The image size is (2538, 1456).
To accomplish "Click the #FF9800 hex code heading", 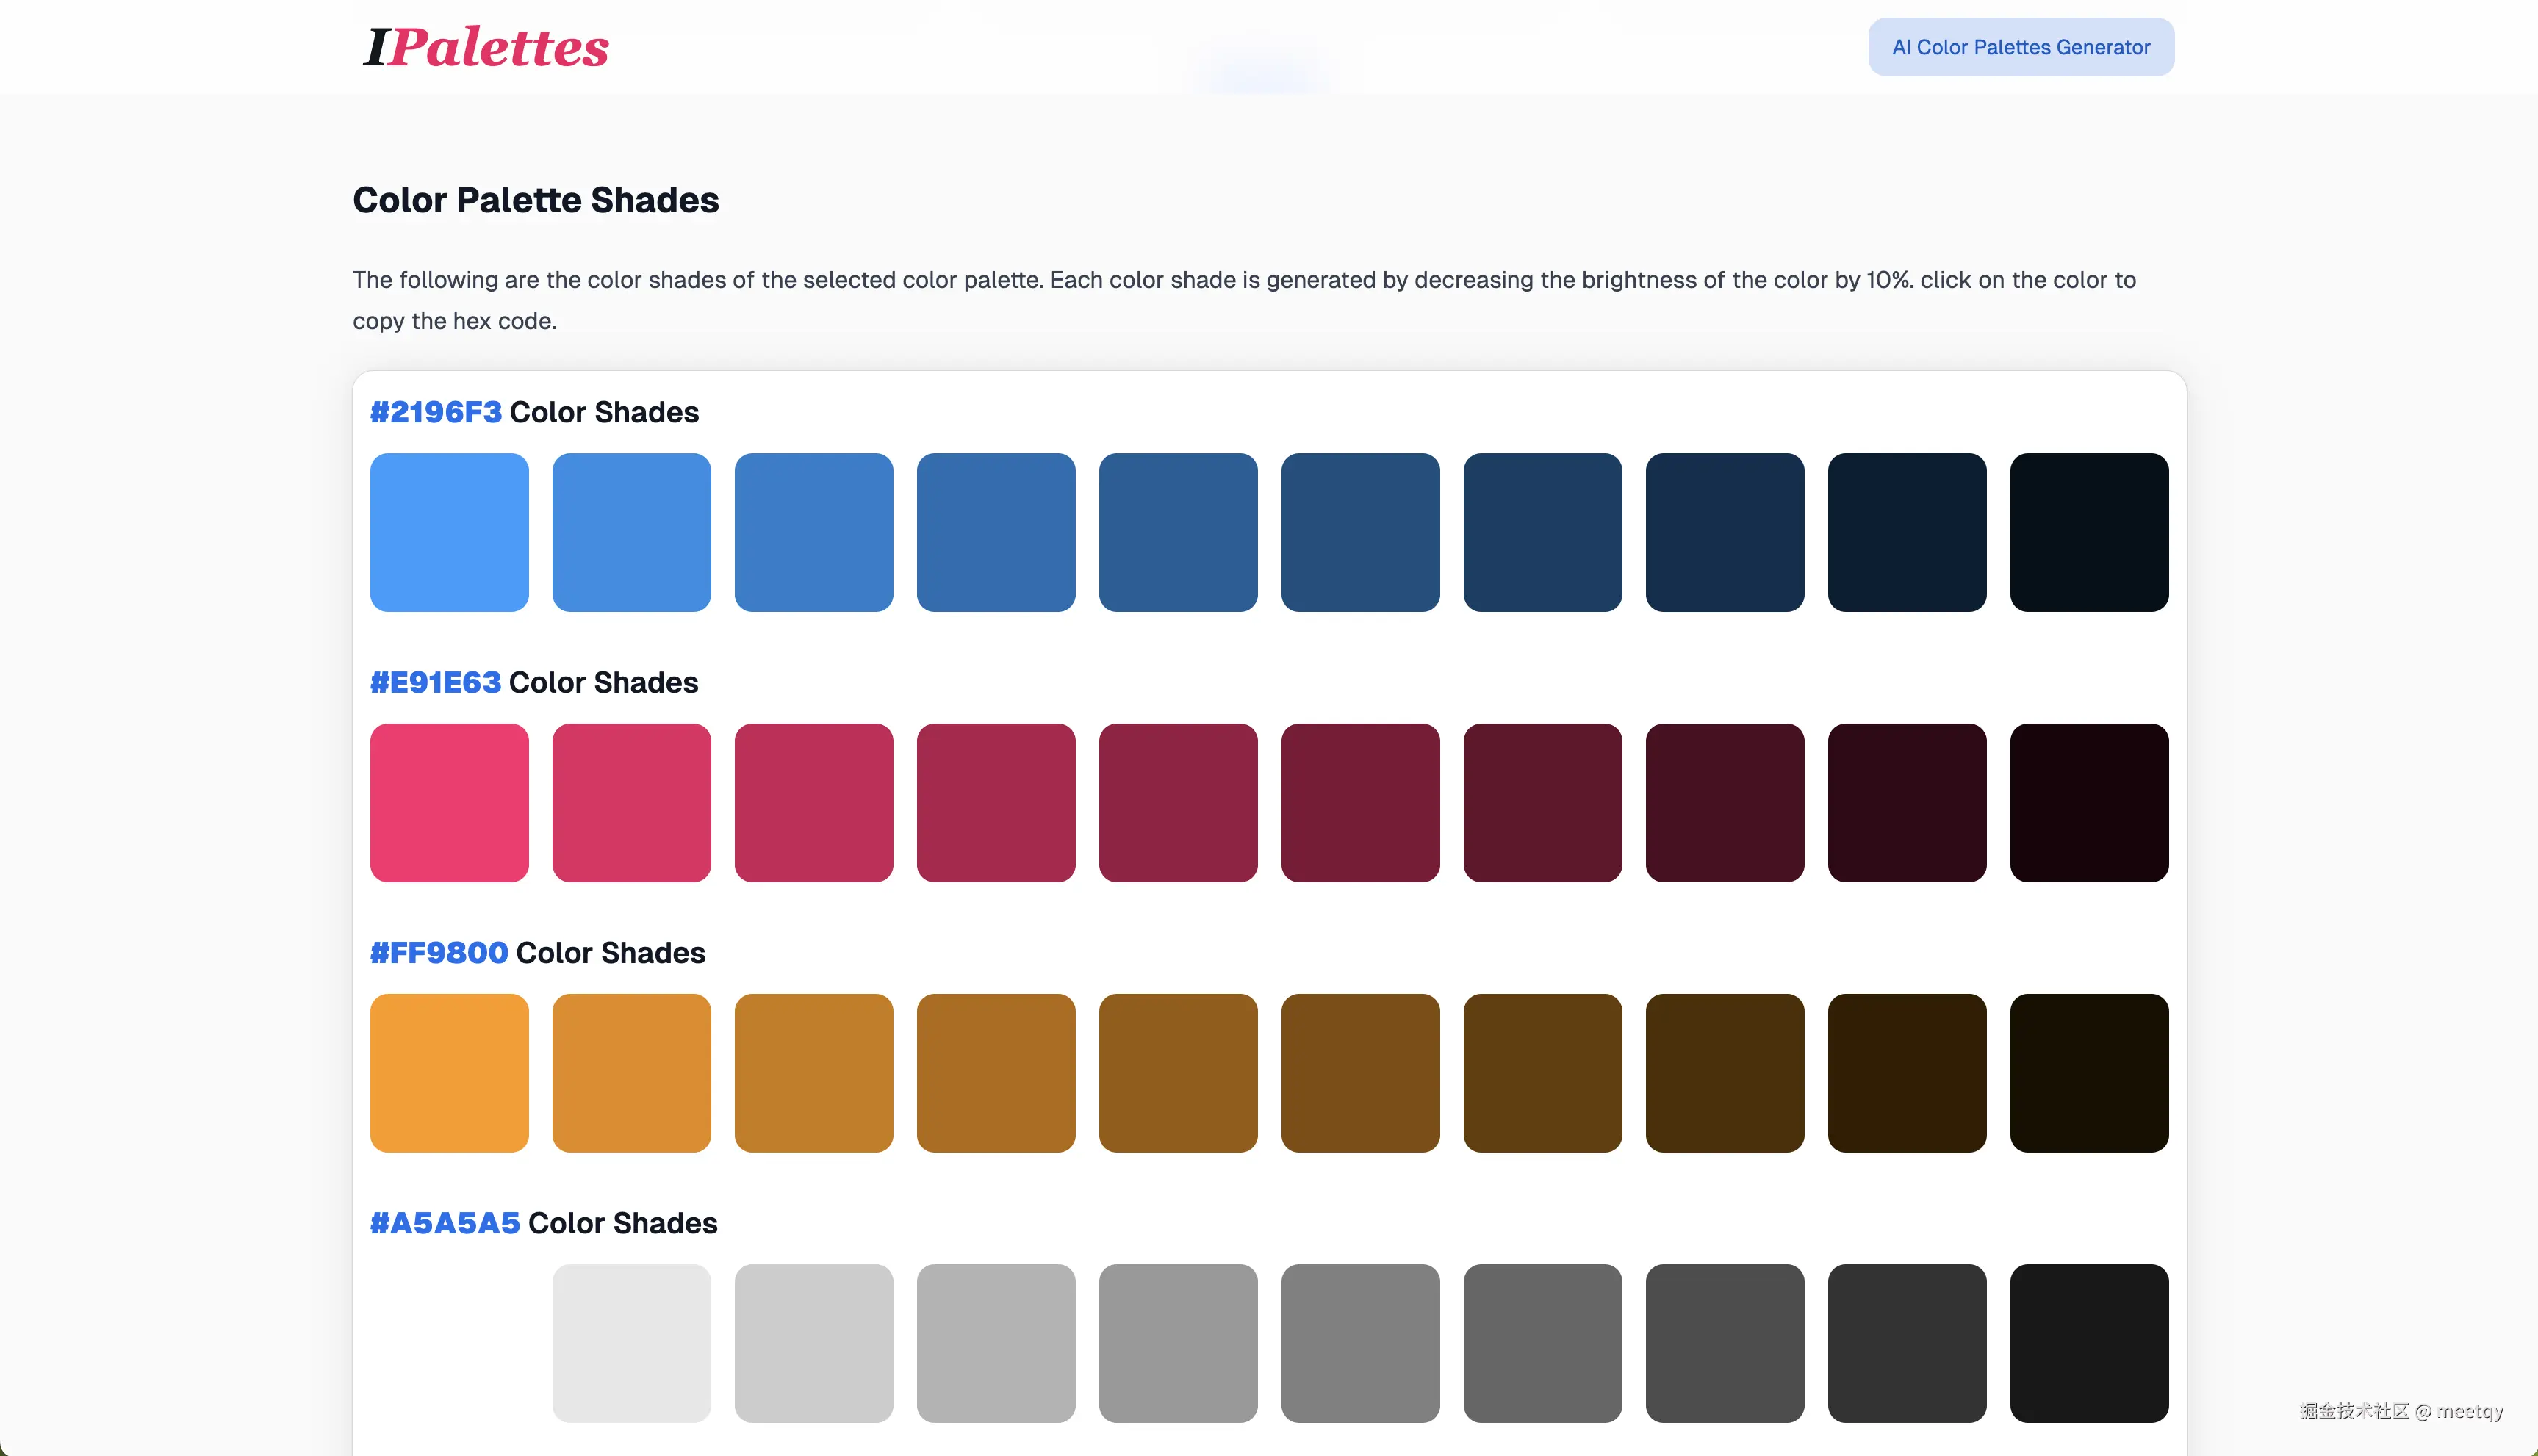I will point(439,952).
